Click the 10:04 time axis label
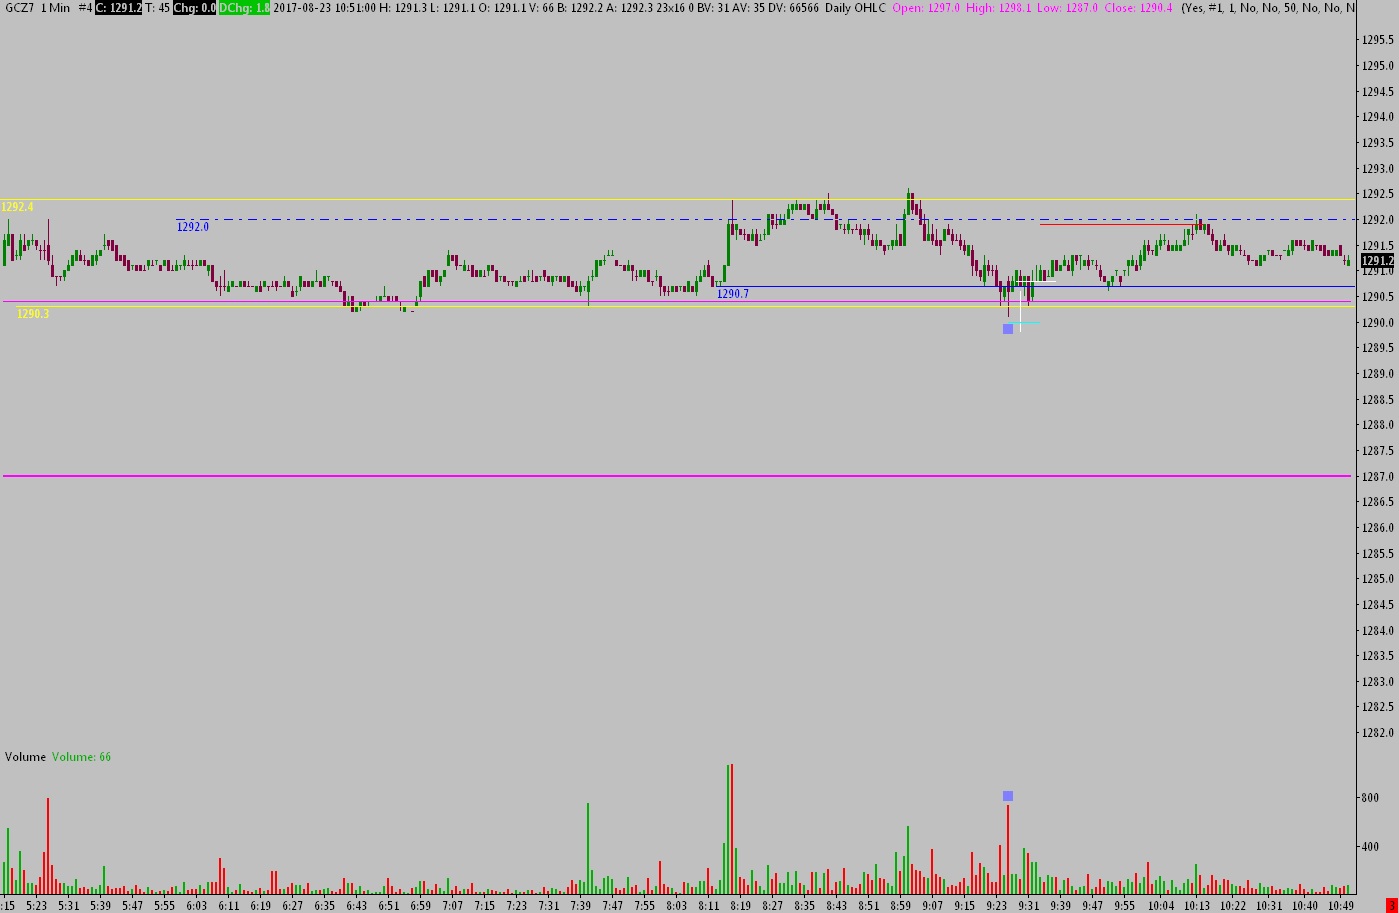This screenshot has height=913, width=1399. click(x=1160, y=906)
